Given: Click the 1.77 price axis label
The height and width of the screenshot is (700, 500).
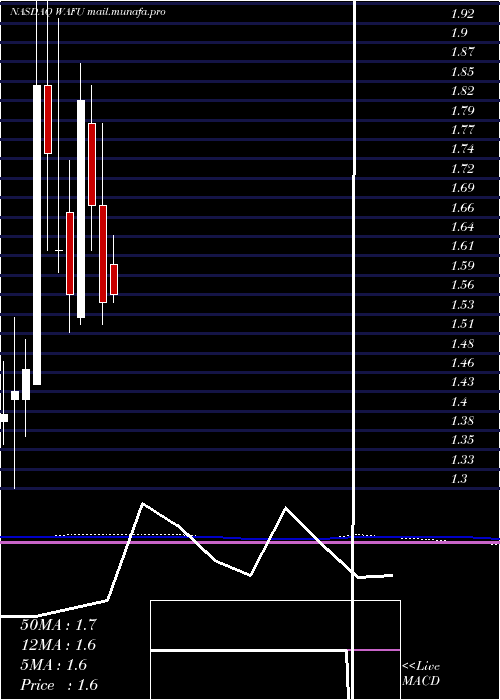Looking at the screenshot, I should pos(462,130).
